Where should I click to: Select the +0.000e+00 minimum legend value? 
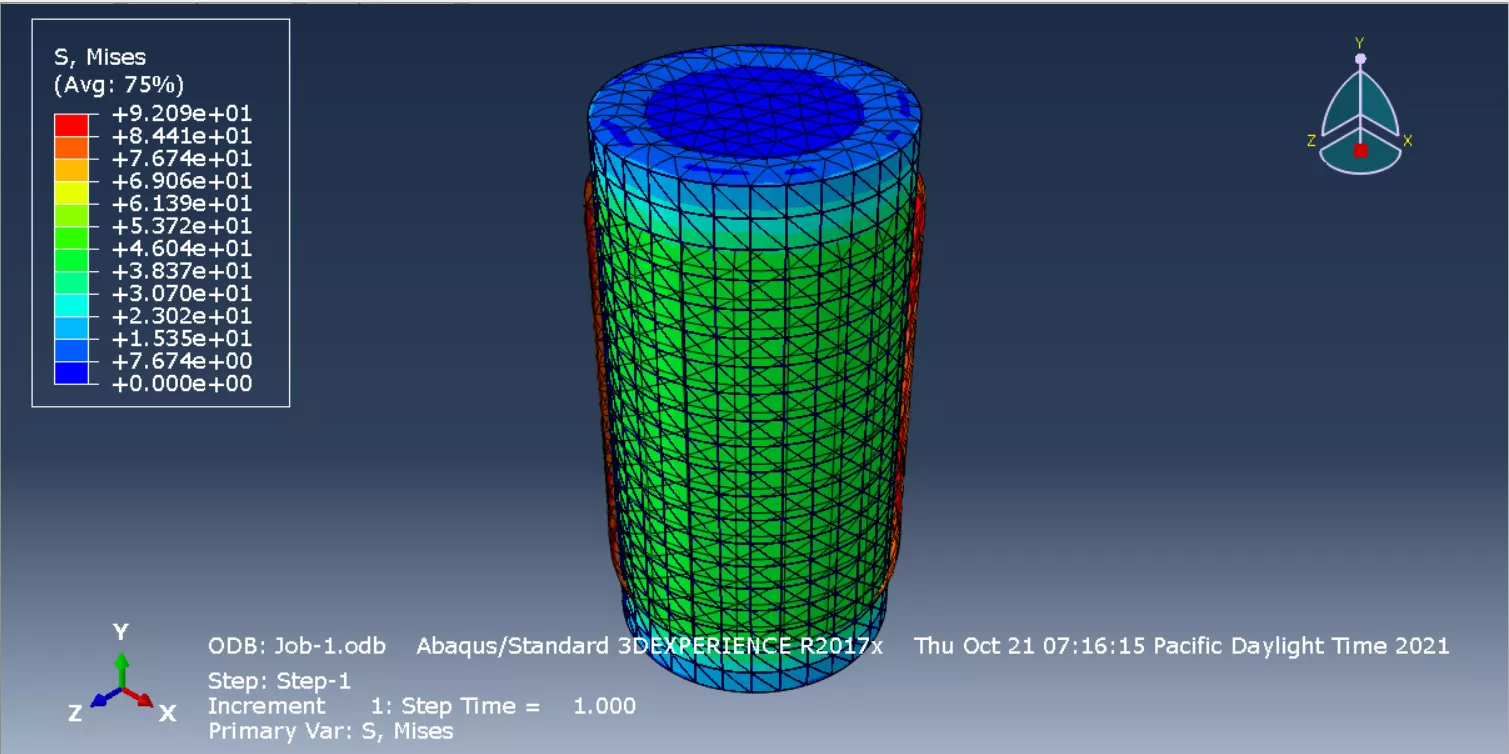181,384
